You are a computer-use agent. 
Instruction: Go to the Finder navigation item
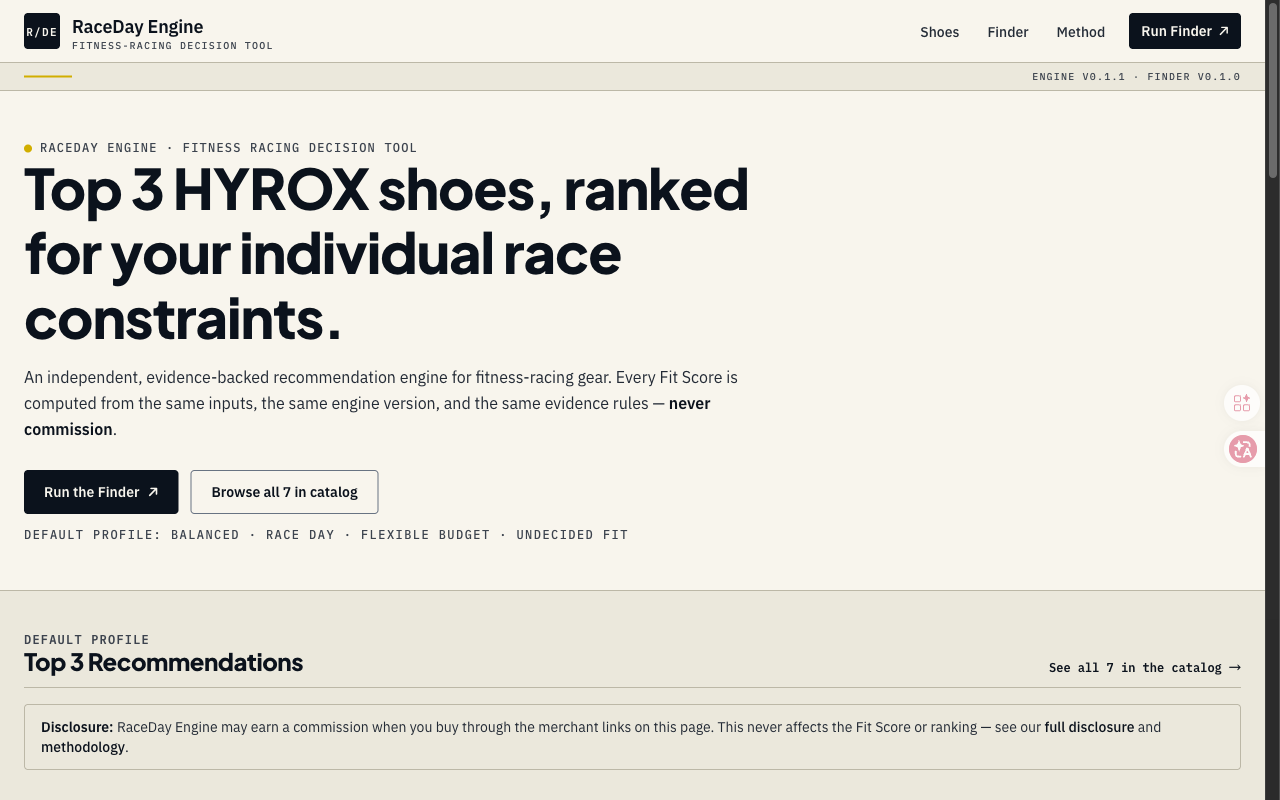(1008, 32)
